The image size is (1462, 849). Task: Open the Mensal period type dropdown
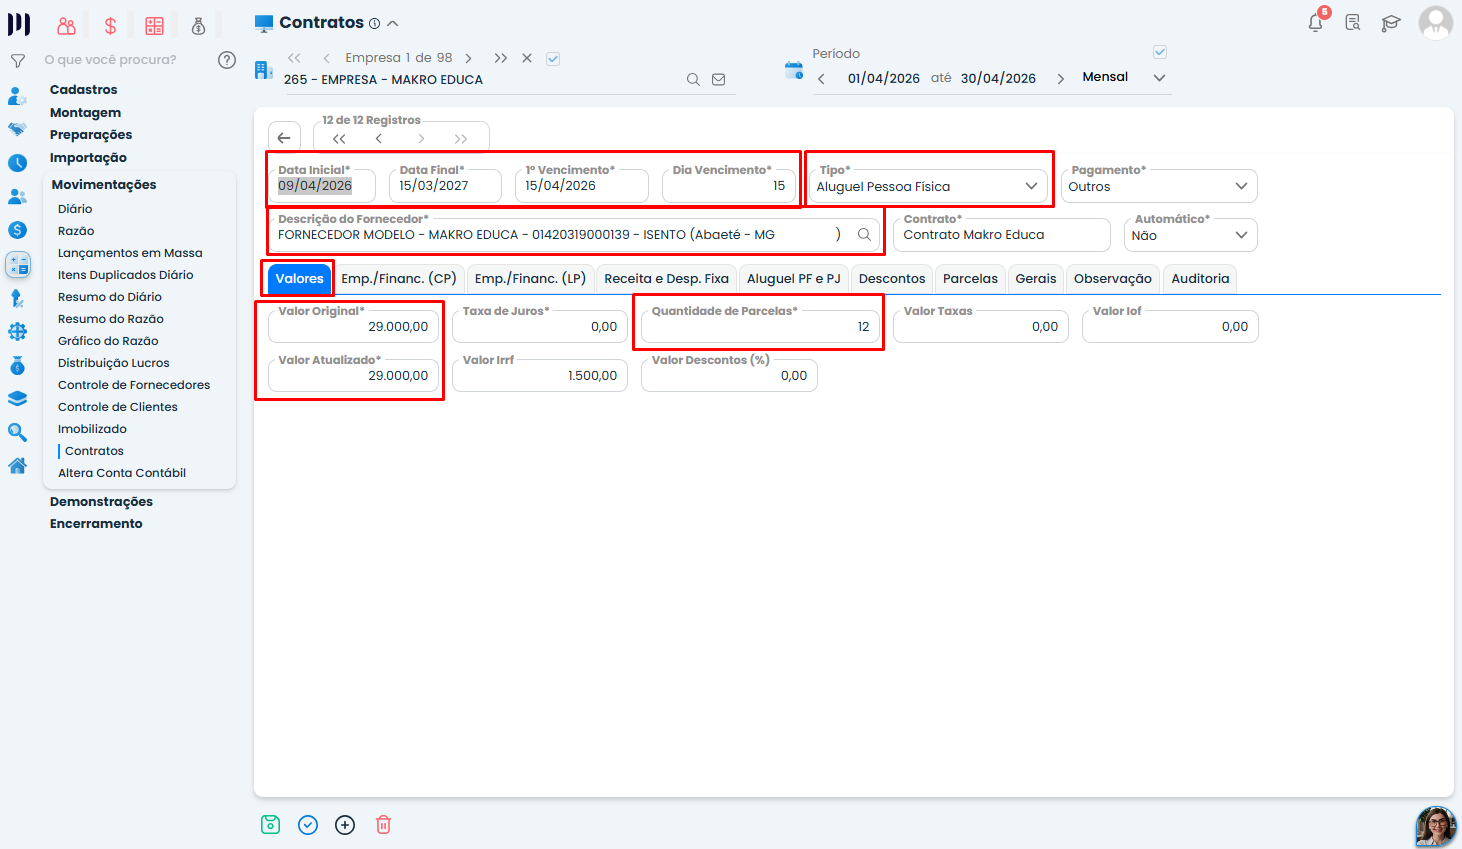[1124, 77]
